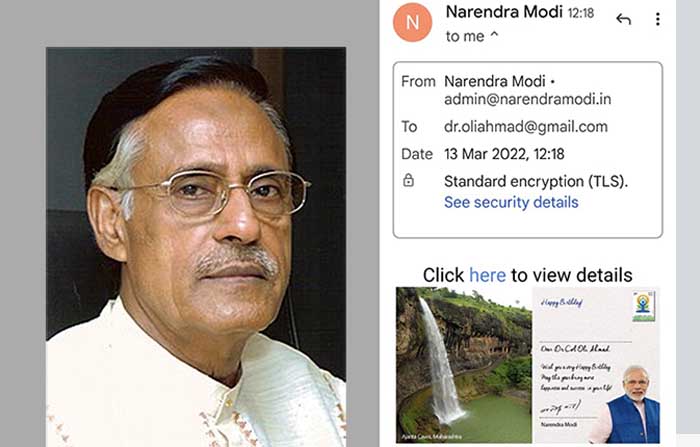
Task: Click the reply arrow icon
Action: [x=623, y=19]
